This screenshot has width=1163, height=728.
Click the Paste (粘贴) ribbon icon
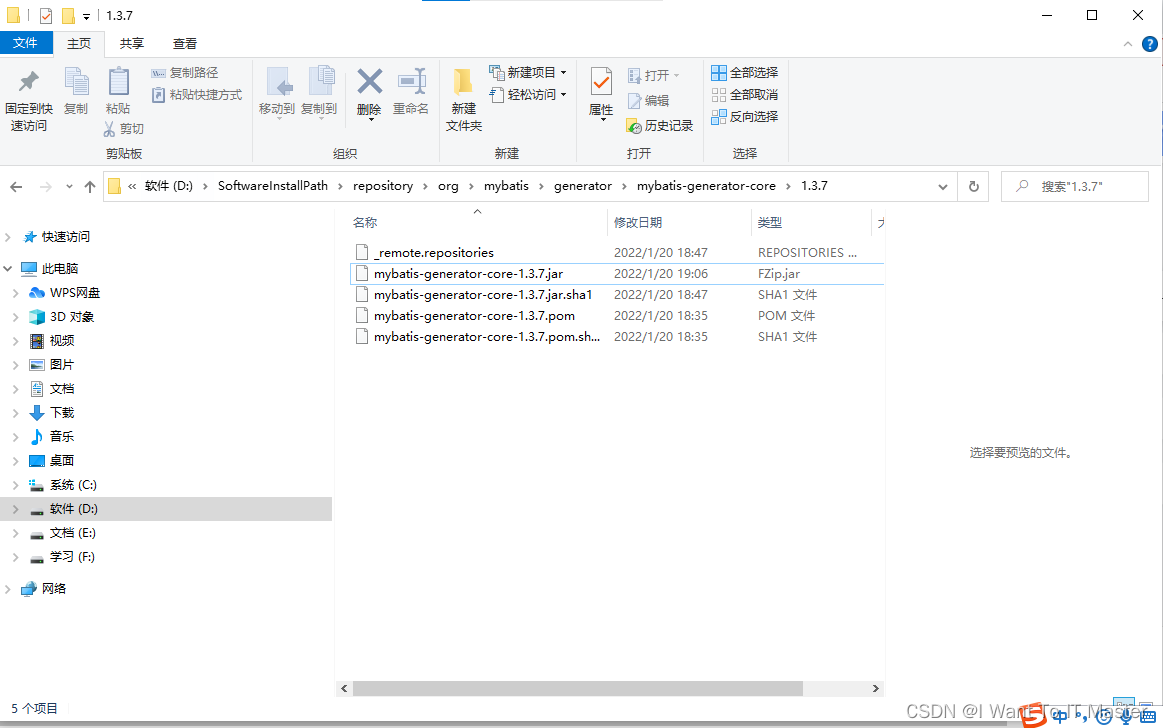[x=119, y=82]
